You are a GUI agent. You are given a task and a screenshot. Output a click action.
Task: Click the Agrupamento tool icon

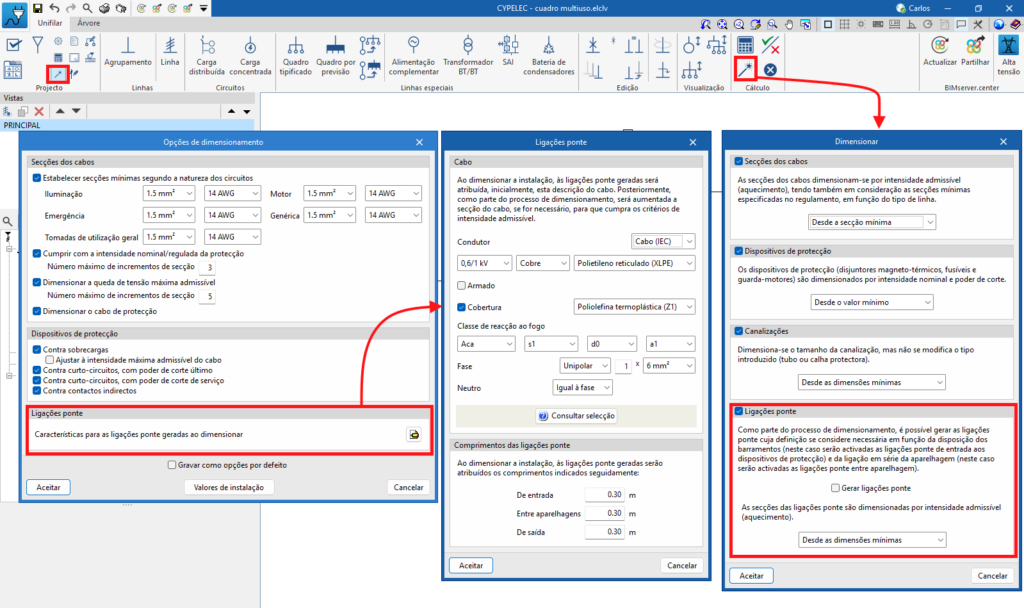(127, 46)
